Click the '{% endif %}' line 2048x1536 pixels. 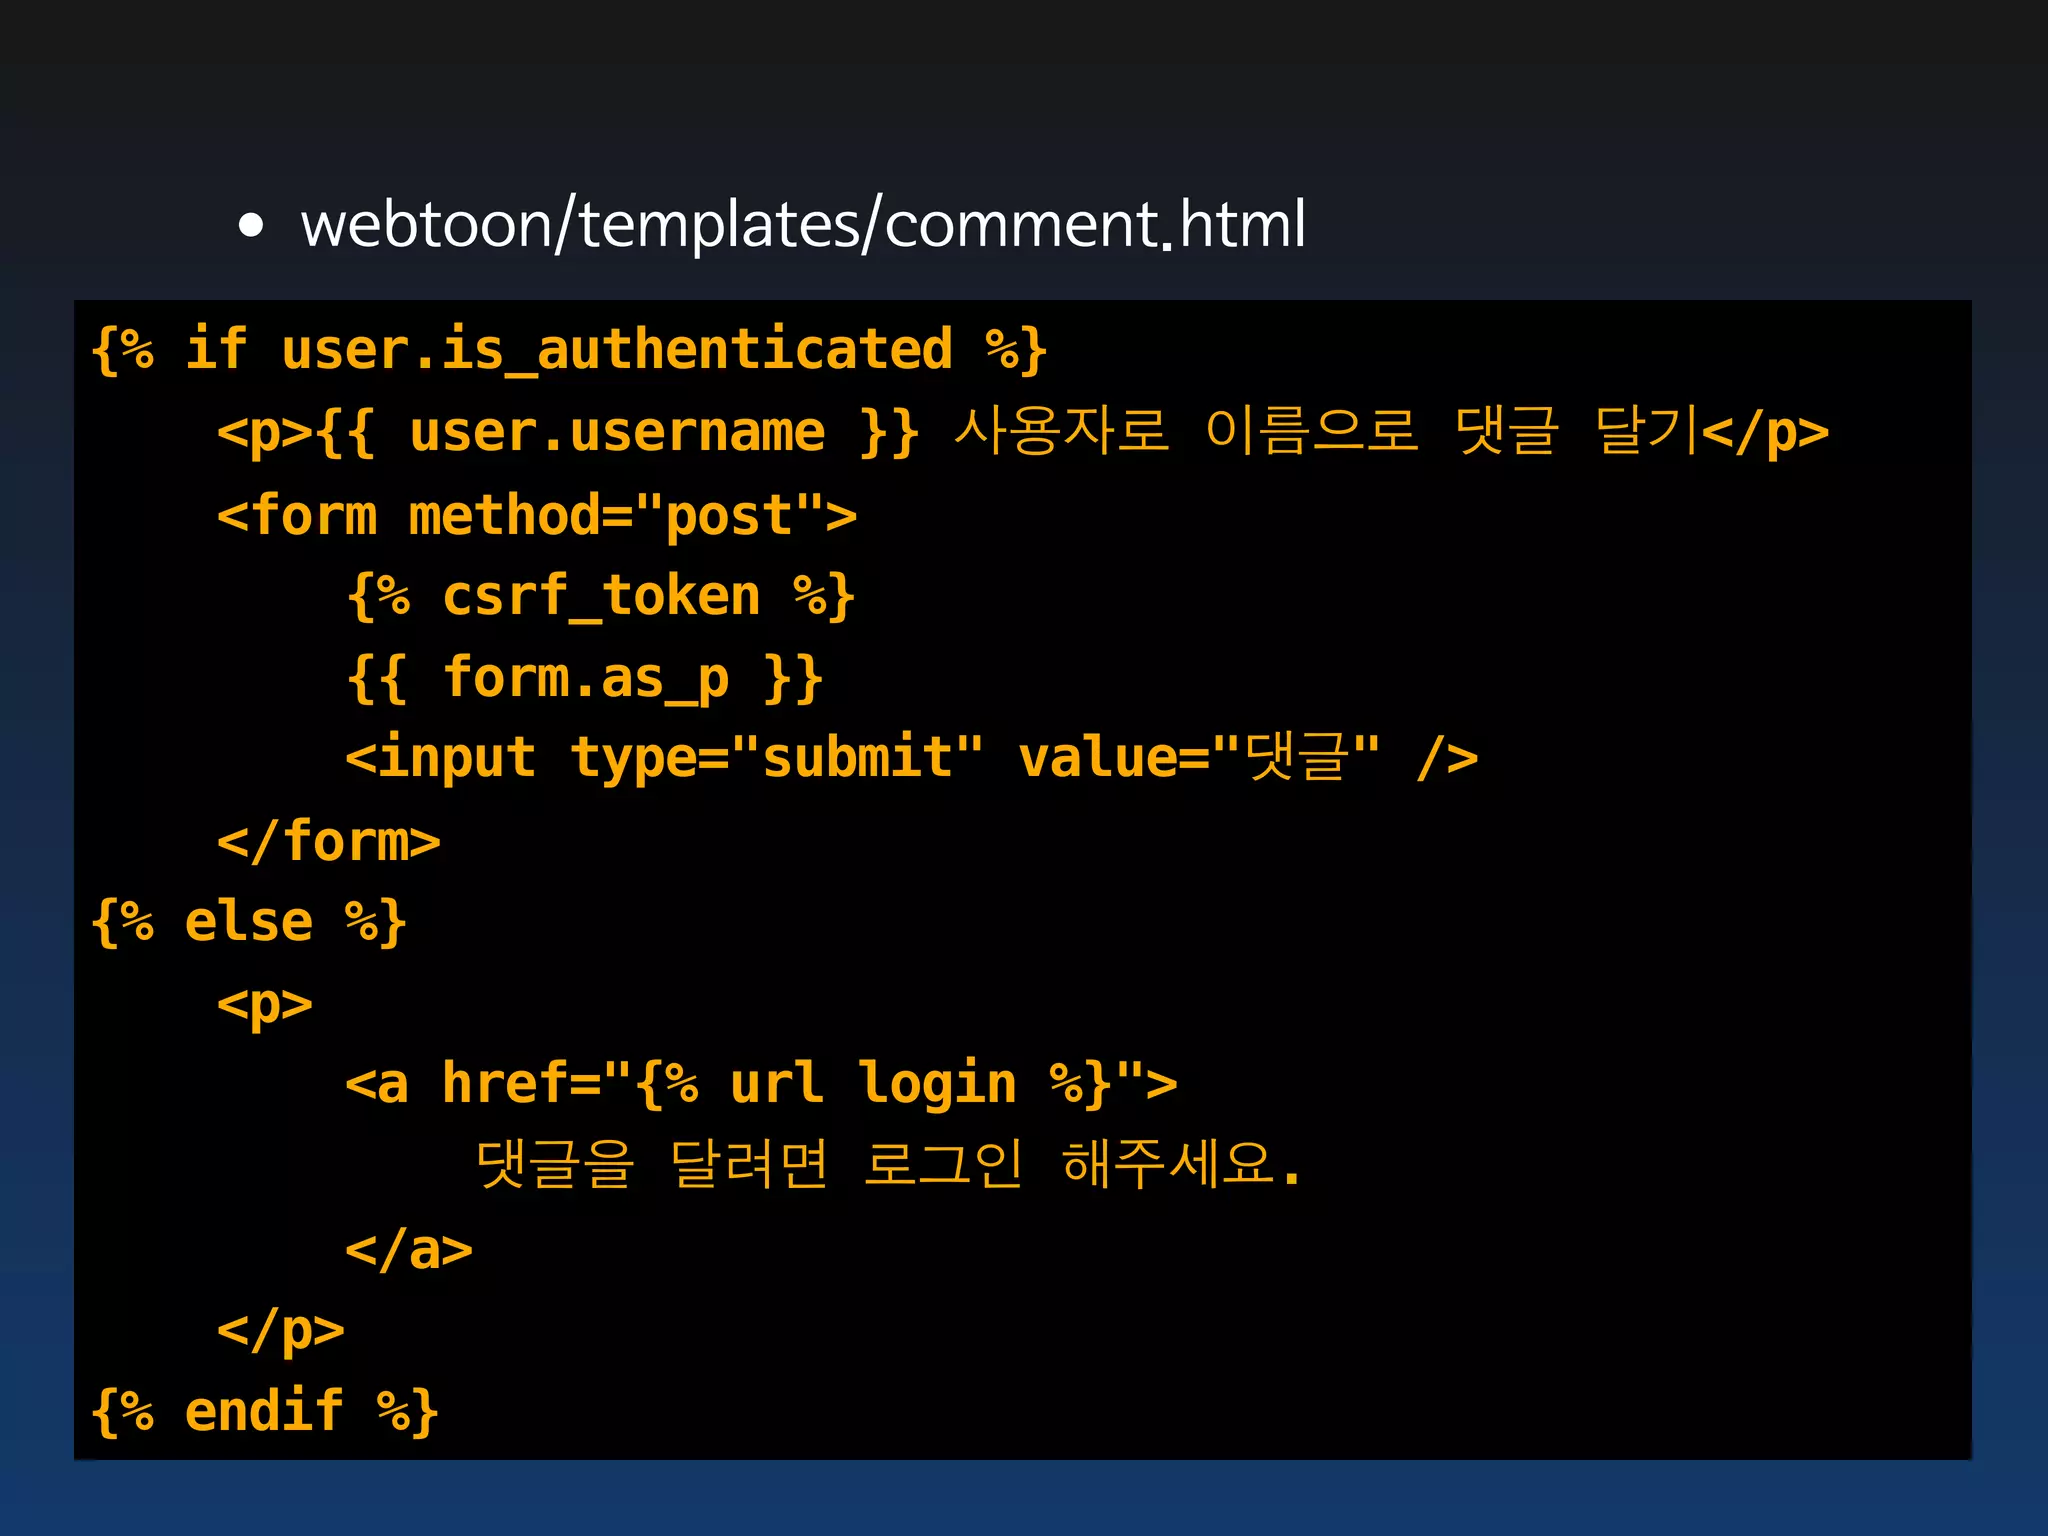click(x=264, y=1411)
